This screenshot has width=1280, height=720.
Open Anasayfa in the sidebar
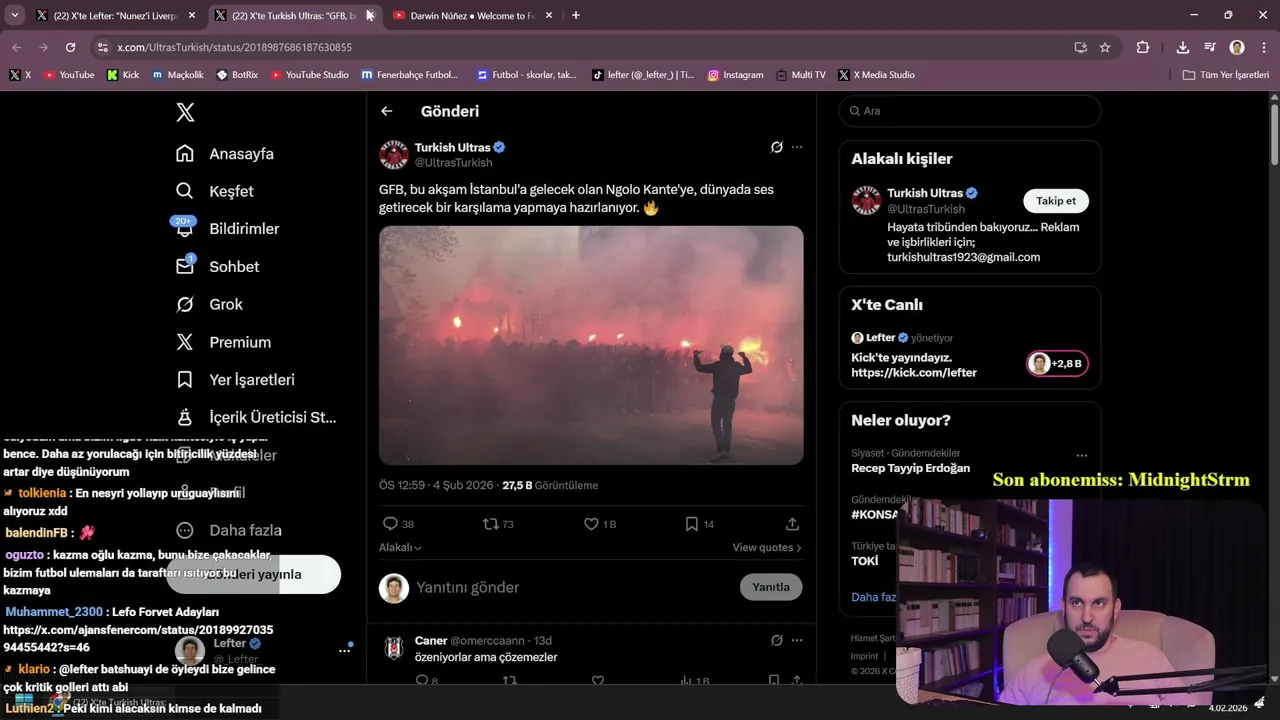225,154
